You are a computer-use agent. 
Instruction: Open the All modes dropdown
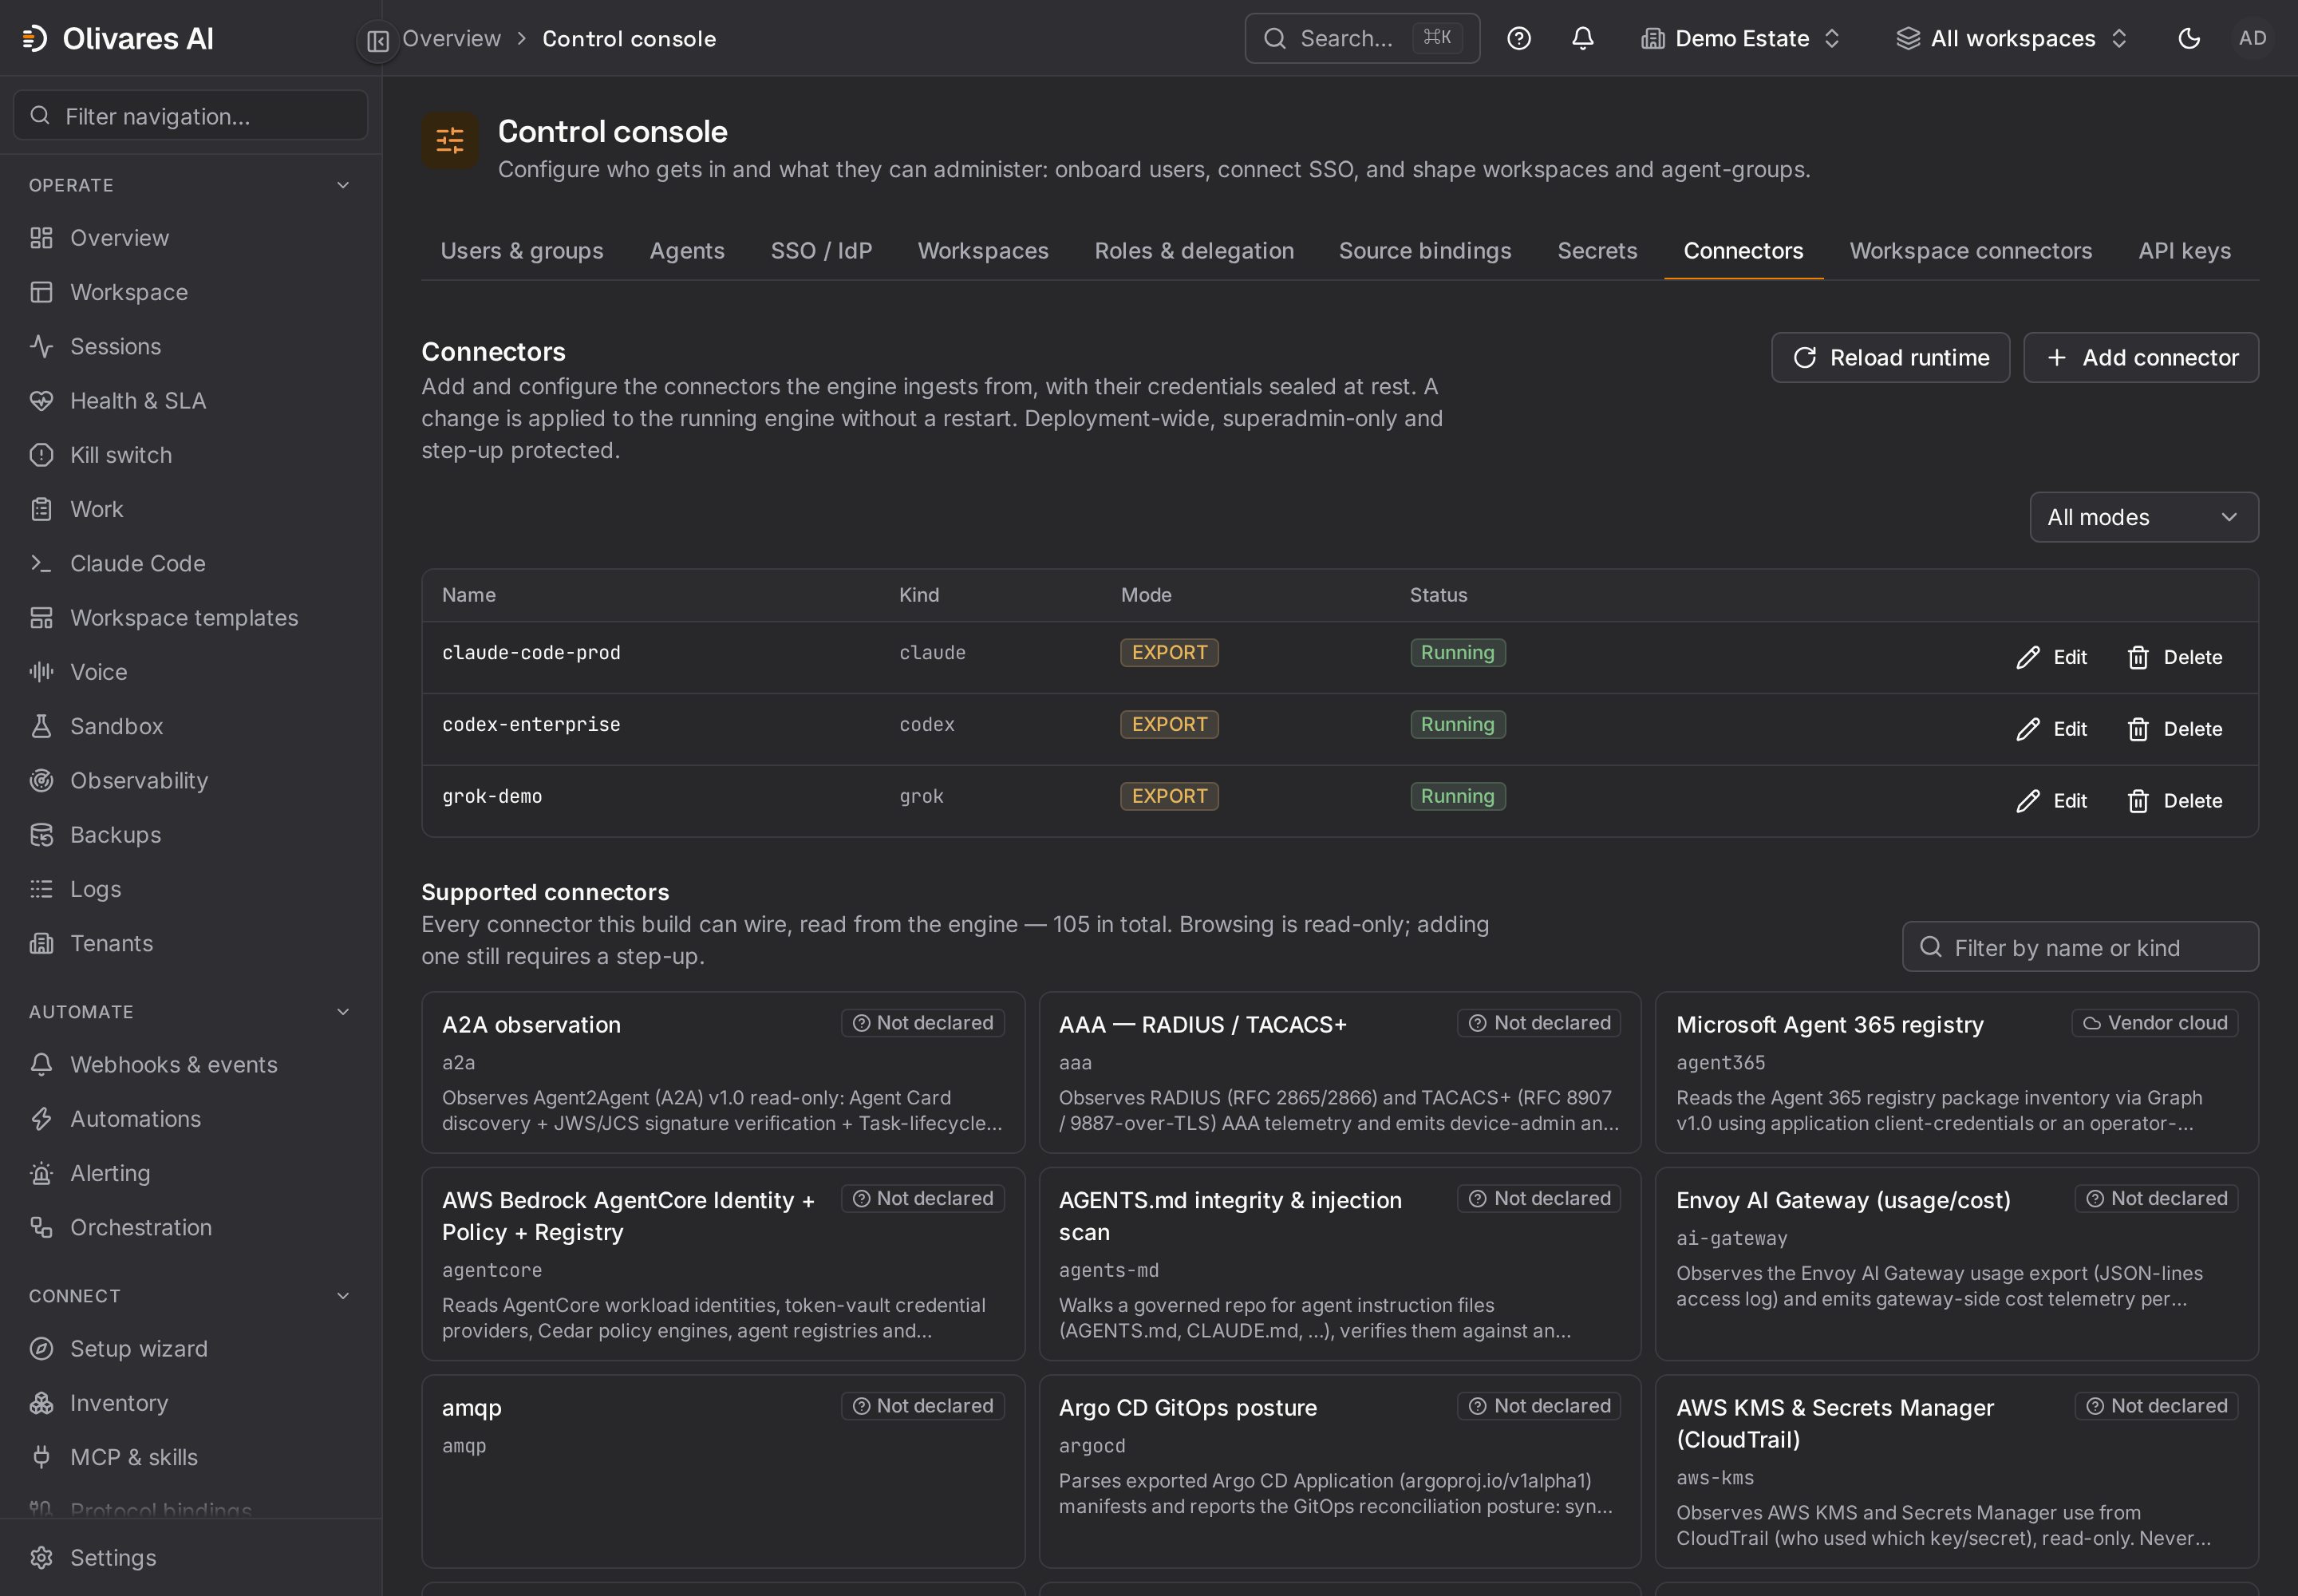2143,517
